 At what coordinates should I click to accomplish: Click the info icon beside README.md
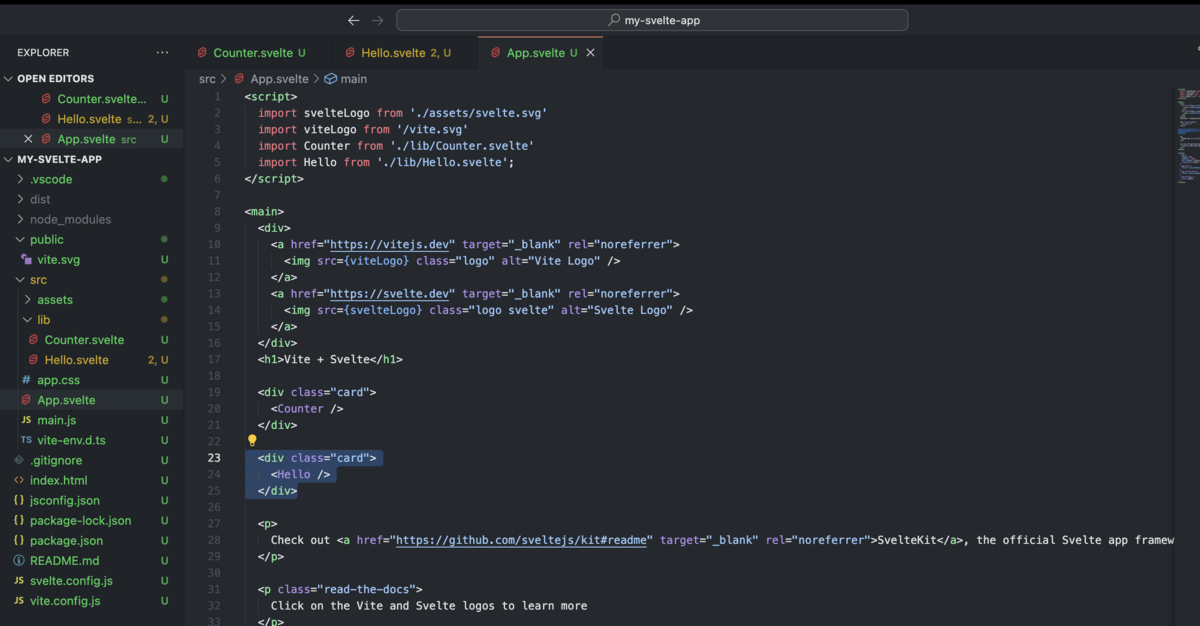[x=19, y=560]
